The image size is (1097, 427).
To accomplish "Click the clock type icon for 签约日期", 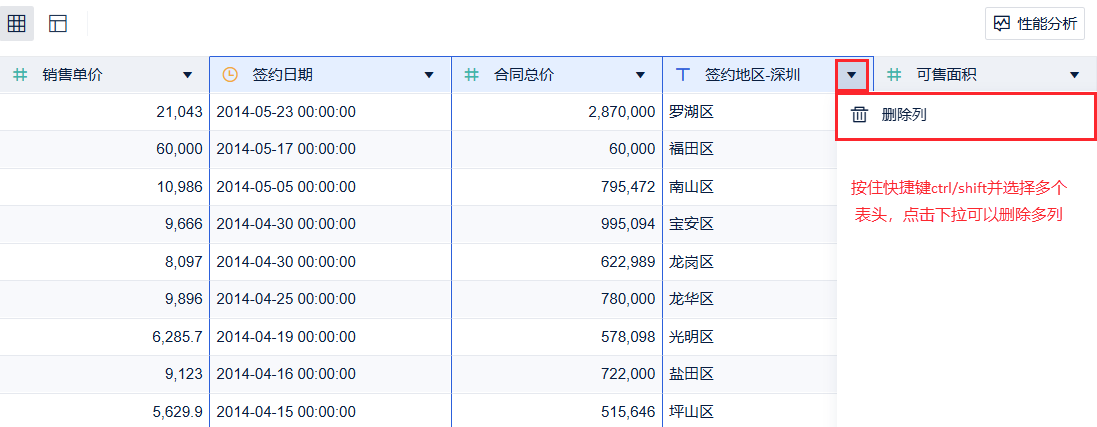I will point(230,74).
